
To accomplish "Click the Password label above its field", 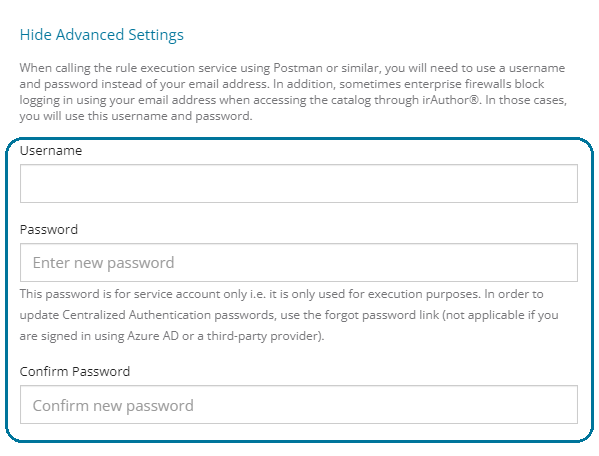I will coord(49,230).
